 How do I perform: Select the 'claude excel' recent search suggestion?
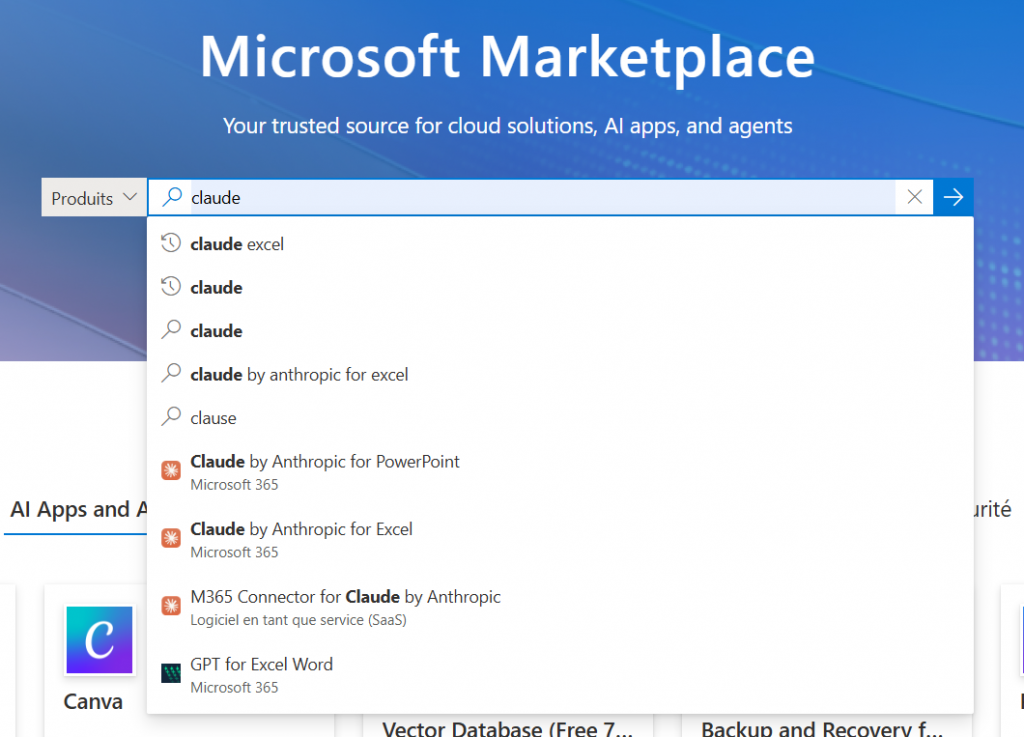click(237, 243)
